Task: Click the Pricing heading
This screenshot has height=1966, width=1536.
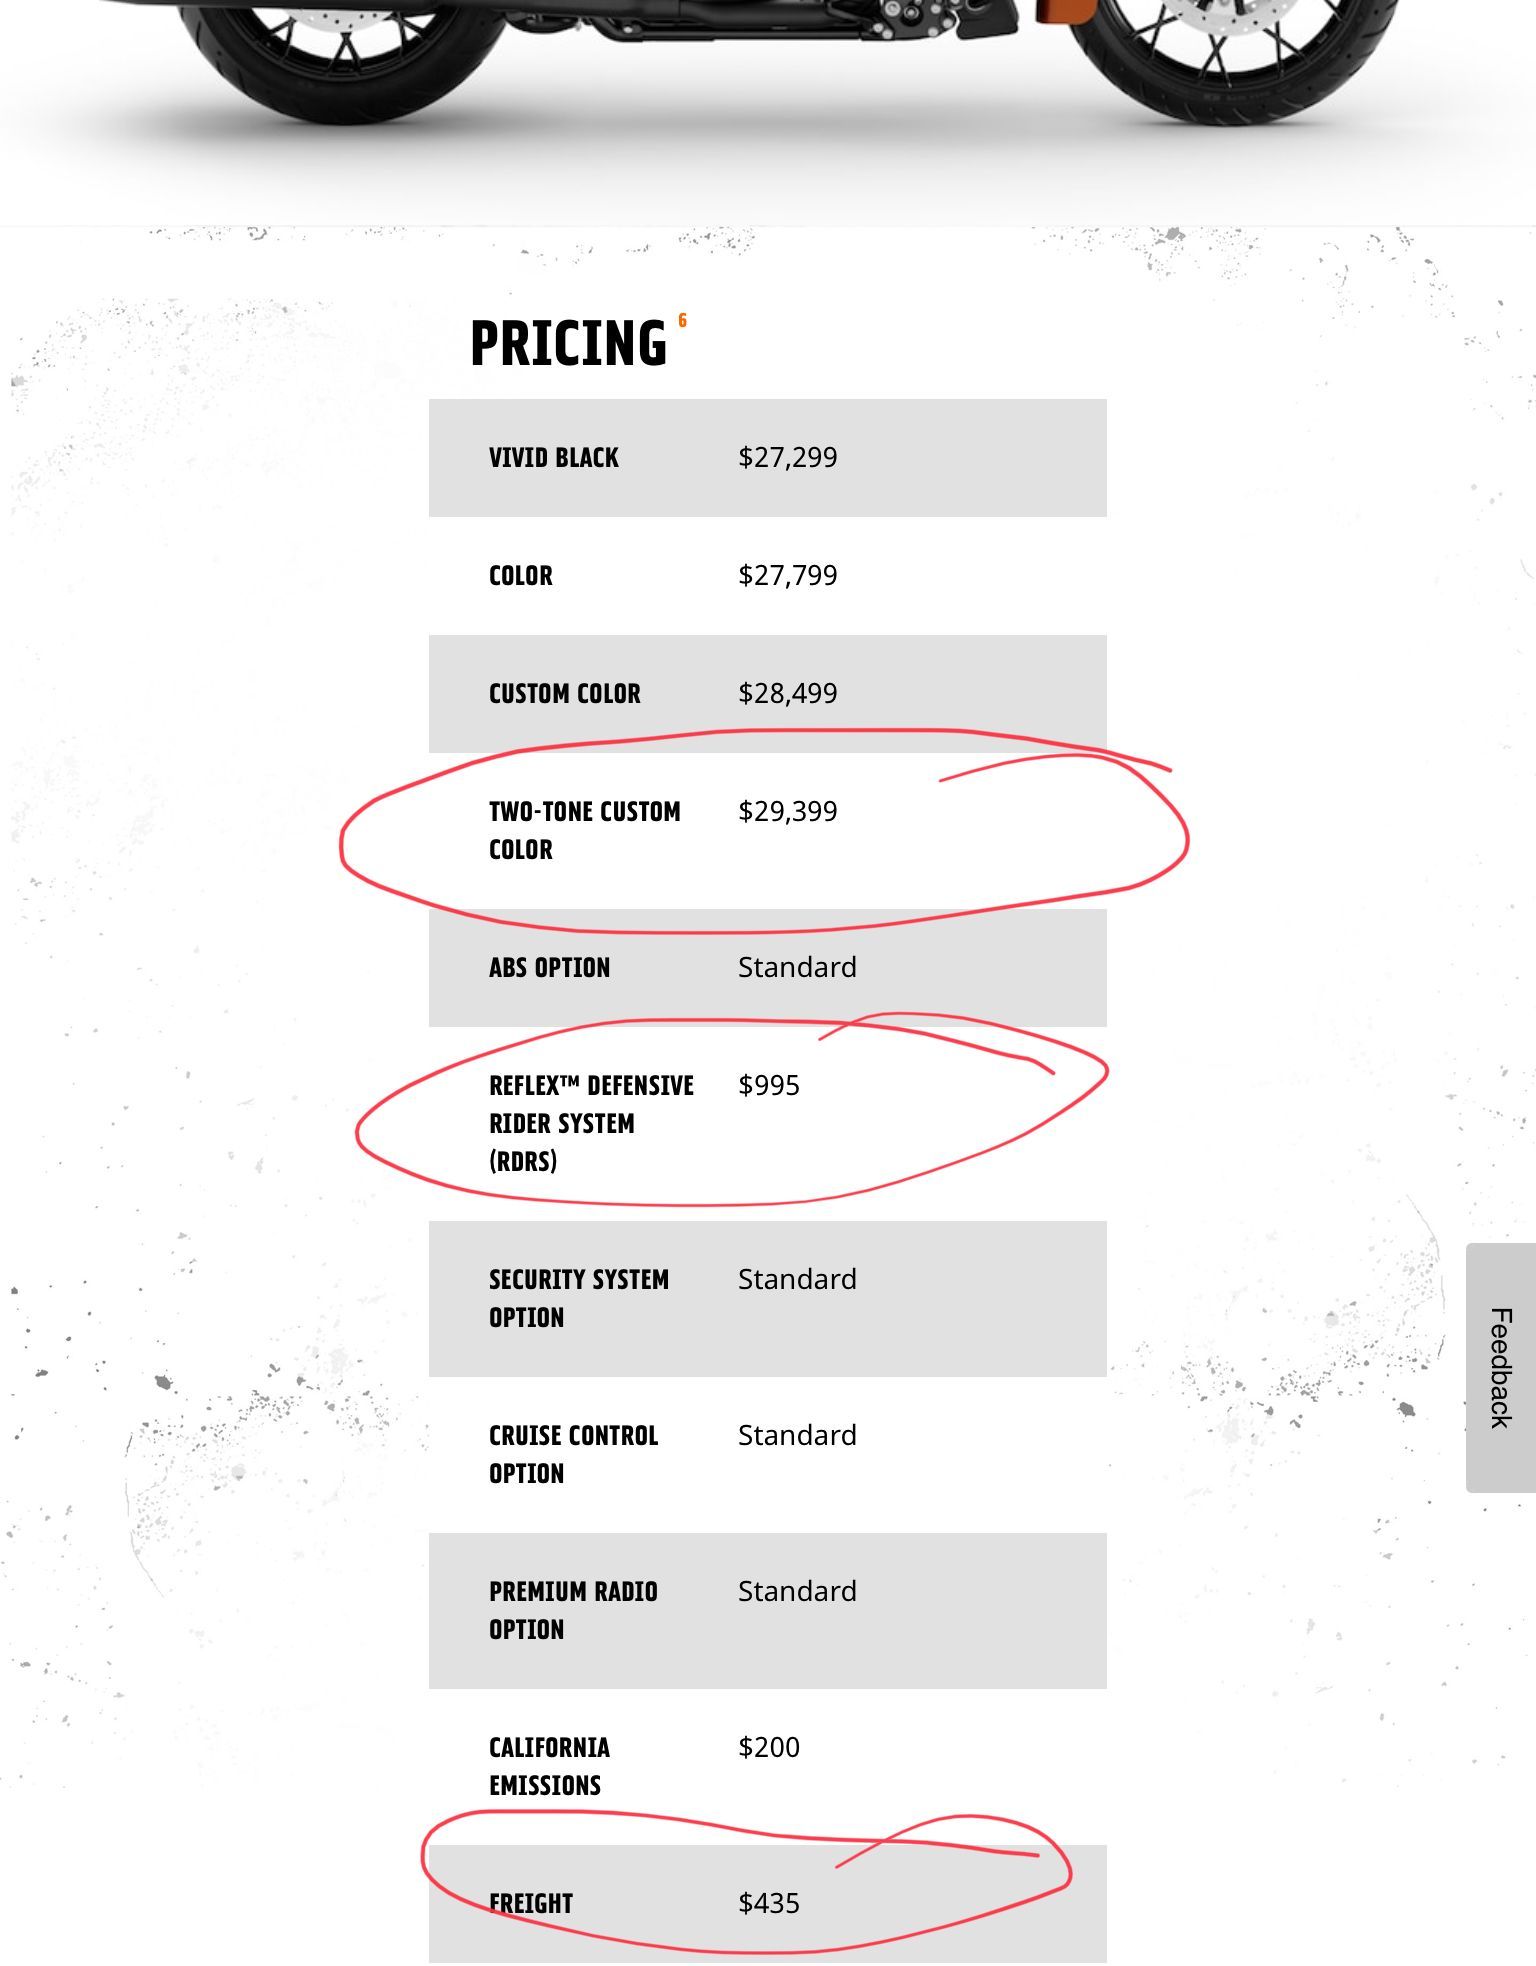Action: (568, 344)
